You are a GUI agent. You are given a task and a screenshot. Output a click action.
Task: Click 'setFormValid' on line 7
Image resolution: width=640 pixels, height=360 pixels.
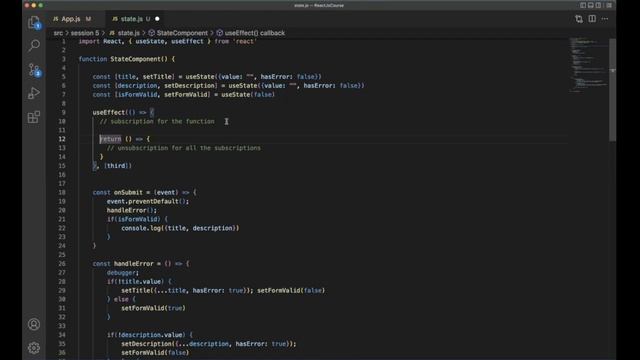[x=186, y=95]
